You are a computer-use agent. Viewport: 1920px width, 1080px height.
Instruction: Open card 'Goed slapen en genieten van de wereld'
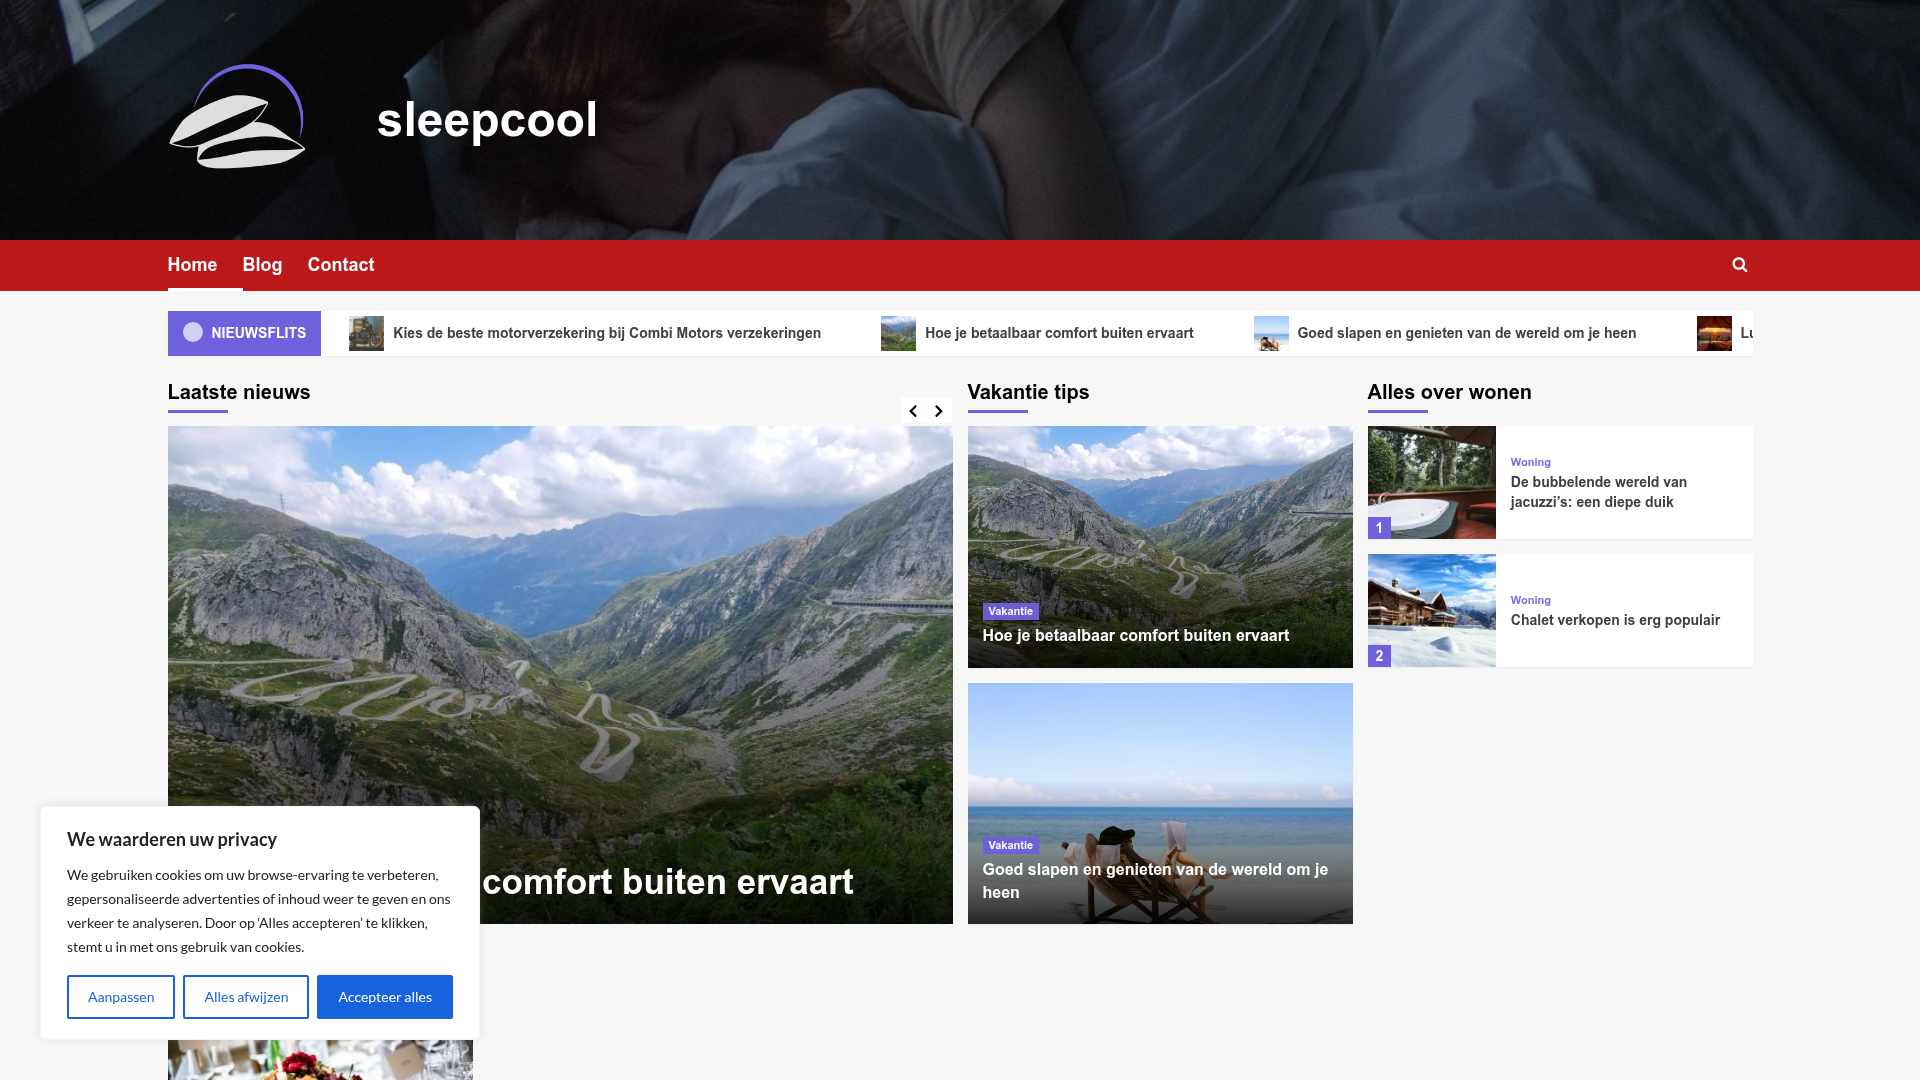(1155, 881)
